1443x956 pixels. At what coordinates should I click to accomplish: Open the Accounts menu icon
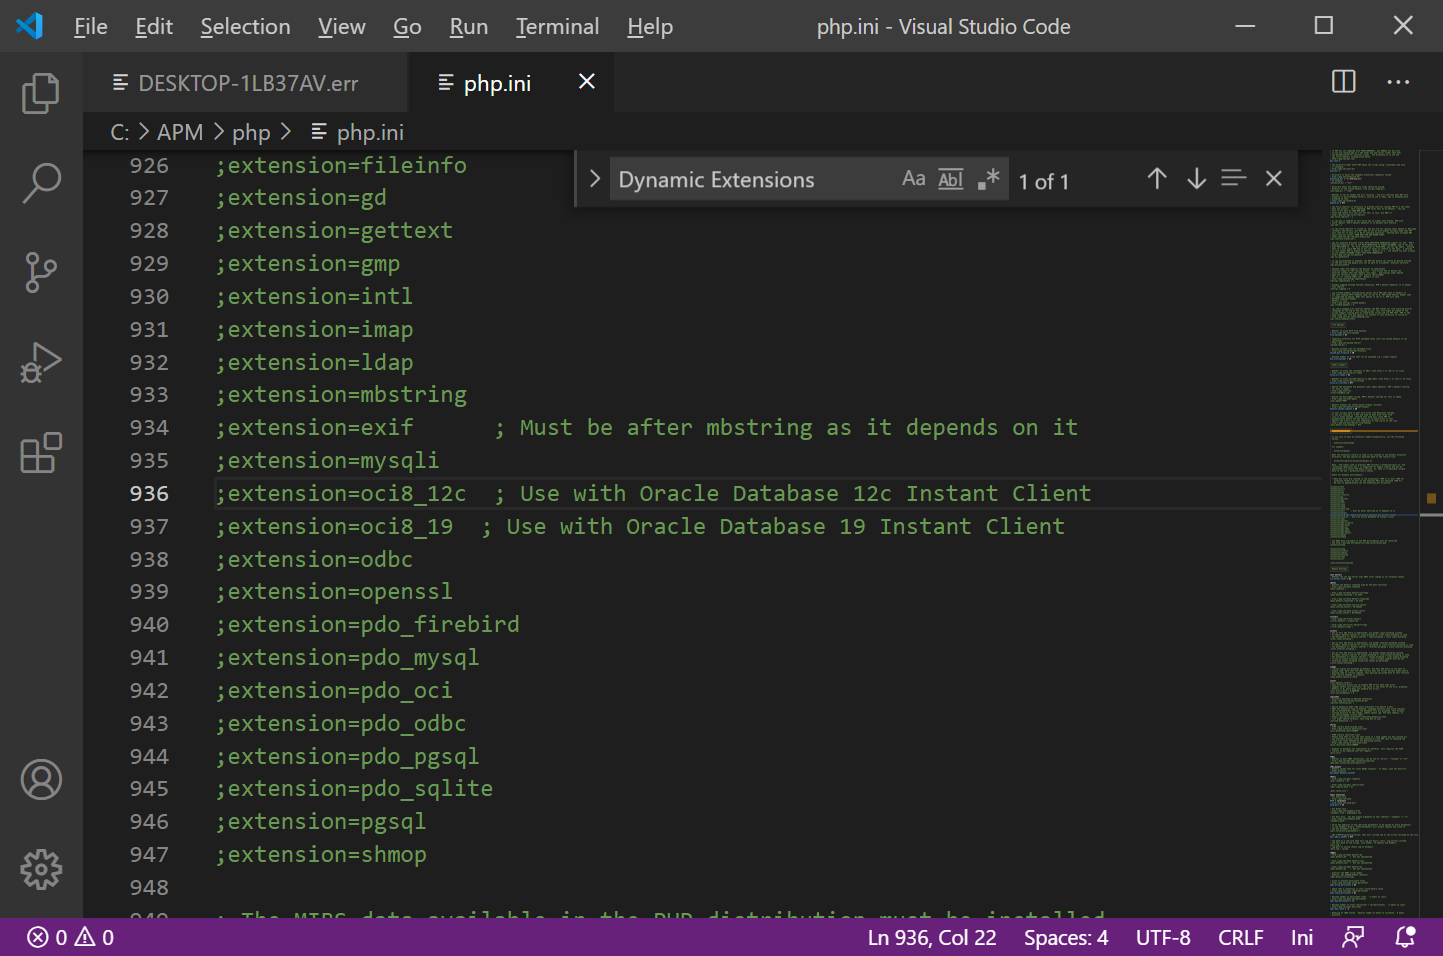(x=41, y=780)
